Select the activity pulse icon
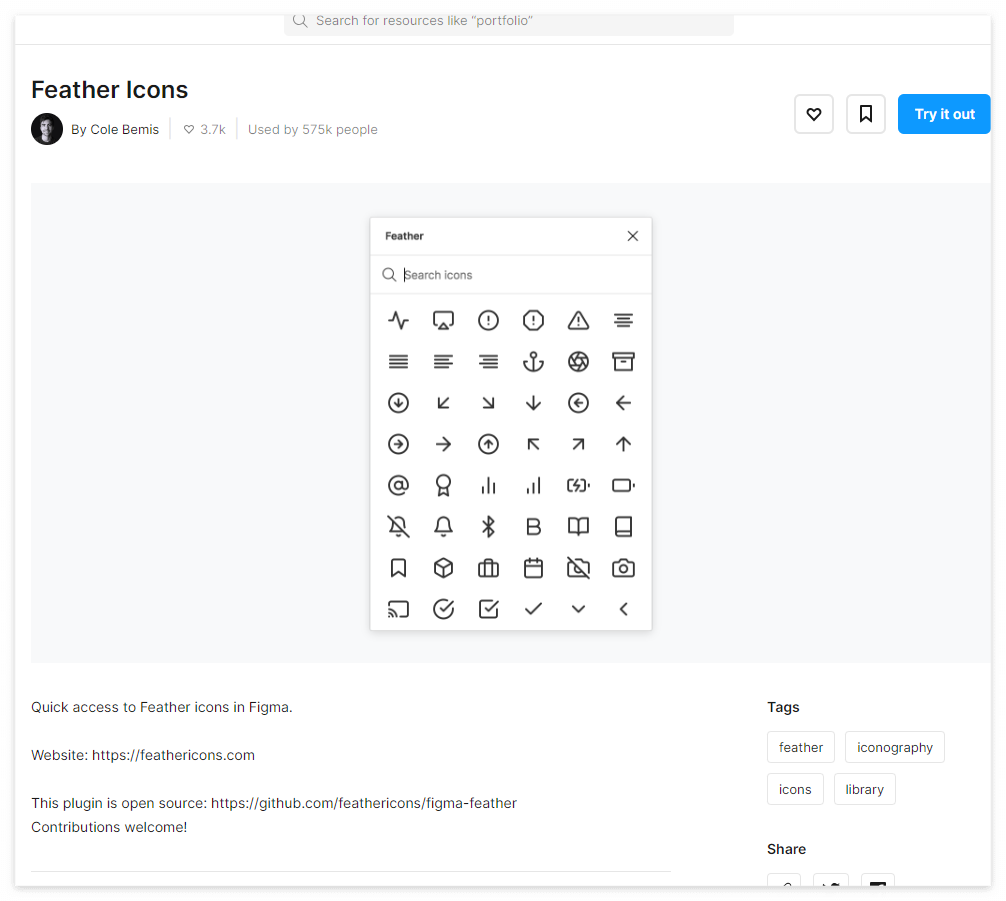 [398, 320]
